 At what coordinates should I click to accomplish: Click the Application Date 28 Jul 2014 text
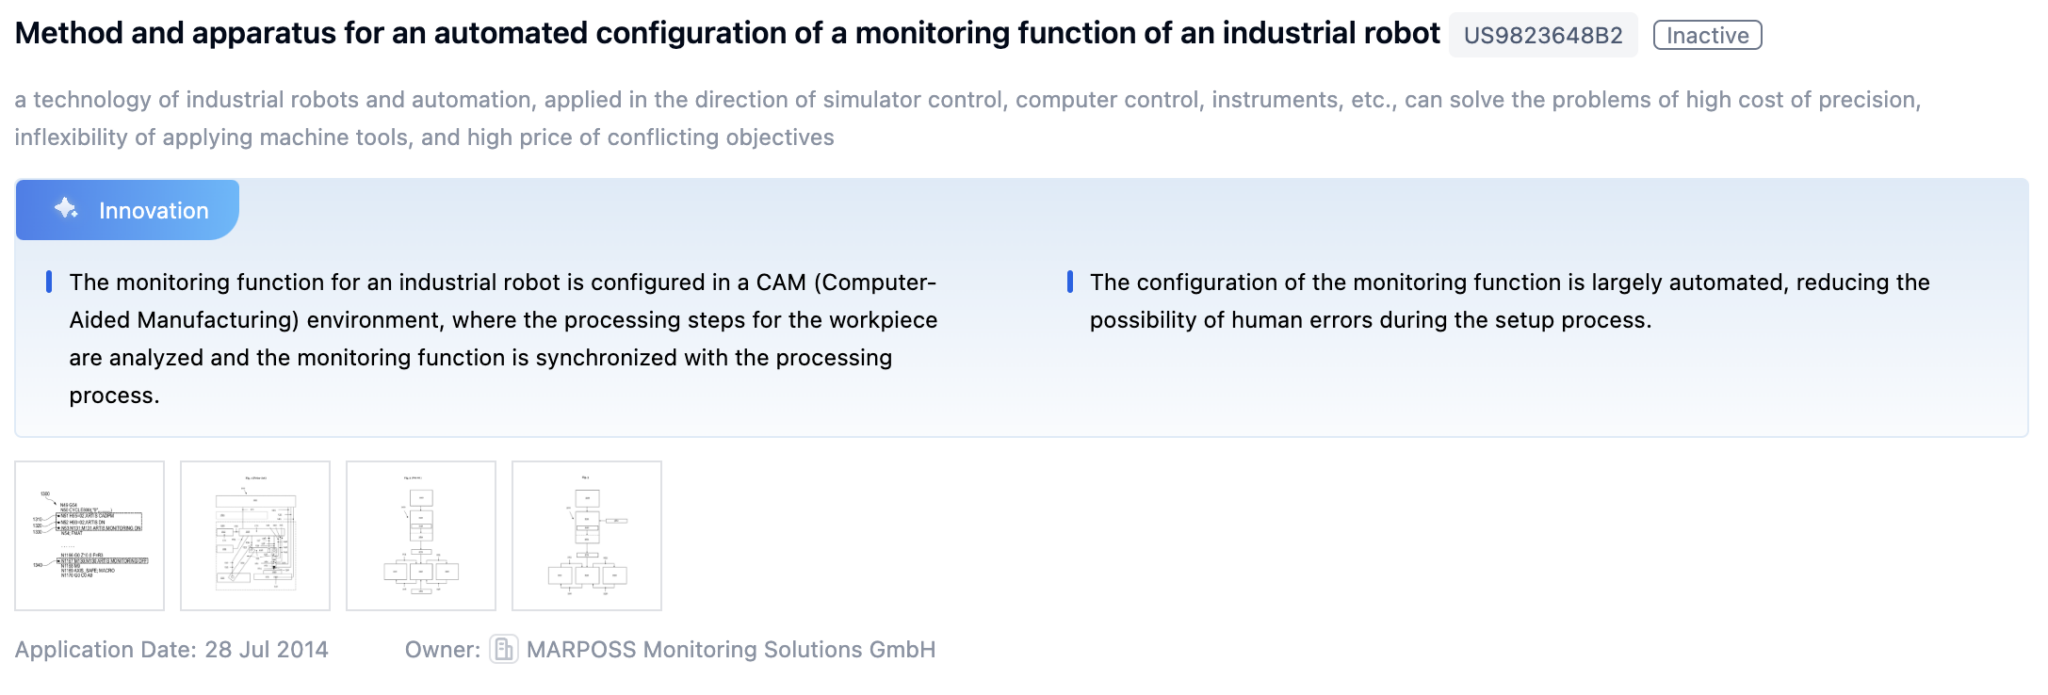coord(170,649)
